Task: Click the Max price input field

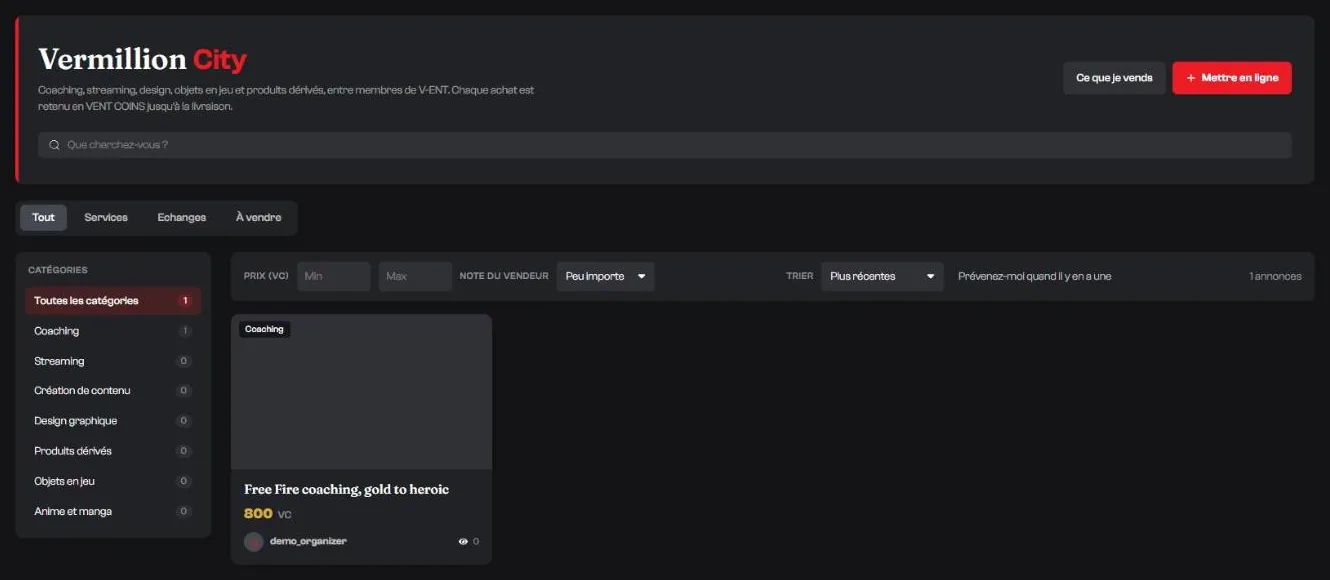Action: point(415,276)
